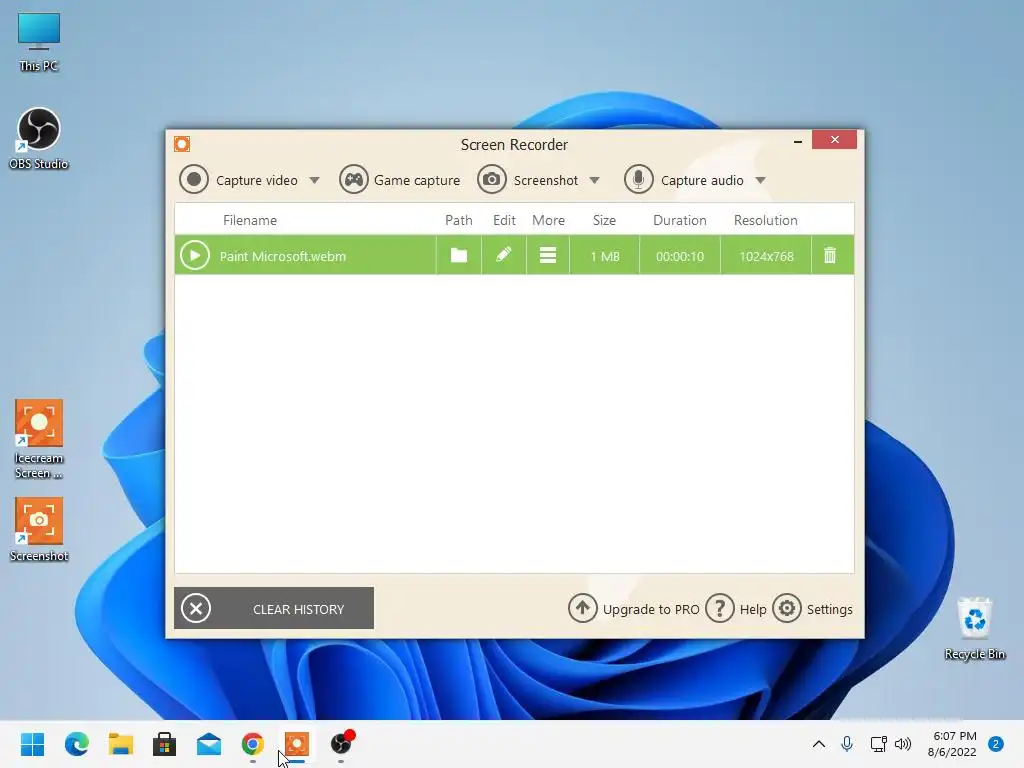Switch to Google Chrome on the taskbar
This screenshot has height=768, width=1024.
pyautogui.click(x=253, y=744)
